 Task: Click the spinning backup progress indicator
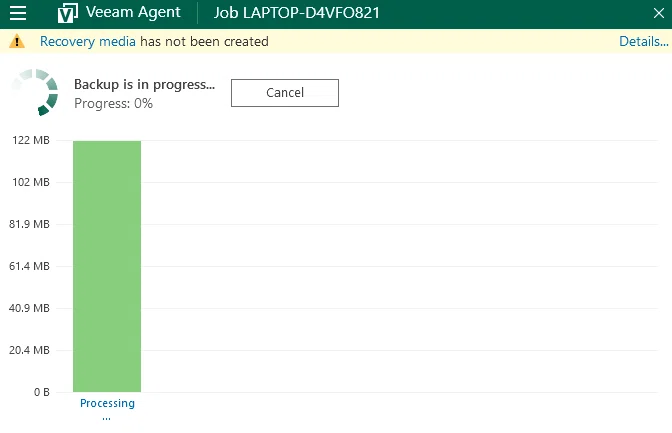pos(35,92)
